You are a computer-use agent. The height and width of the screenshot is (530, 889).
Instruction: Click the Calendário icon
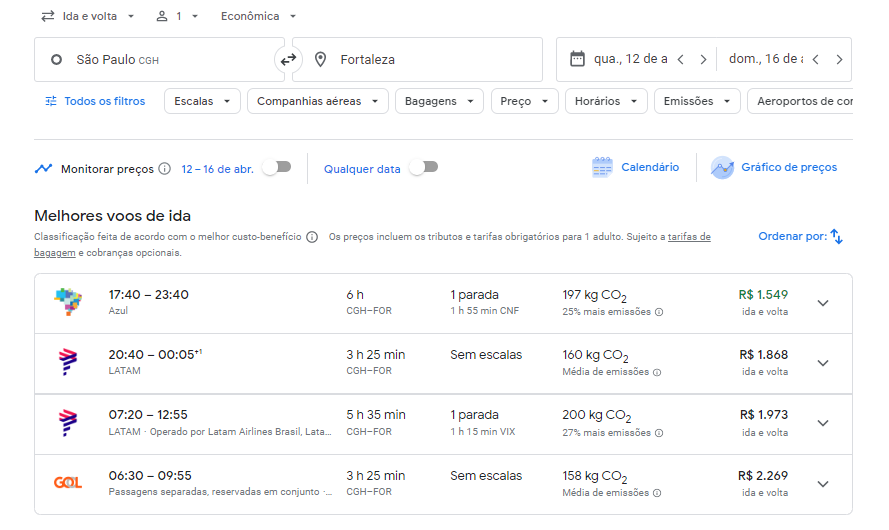coord(602,168)
